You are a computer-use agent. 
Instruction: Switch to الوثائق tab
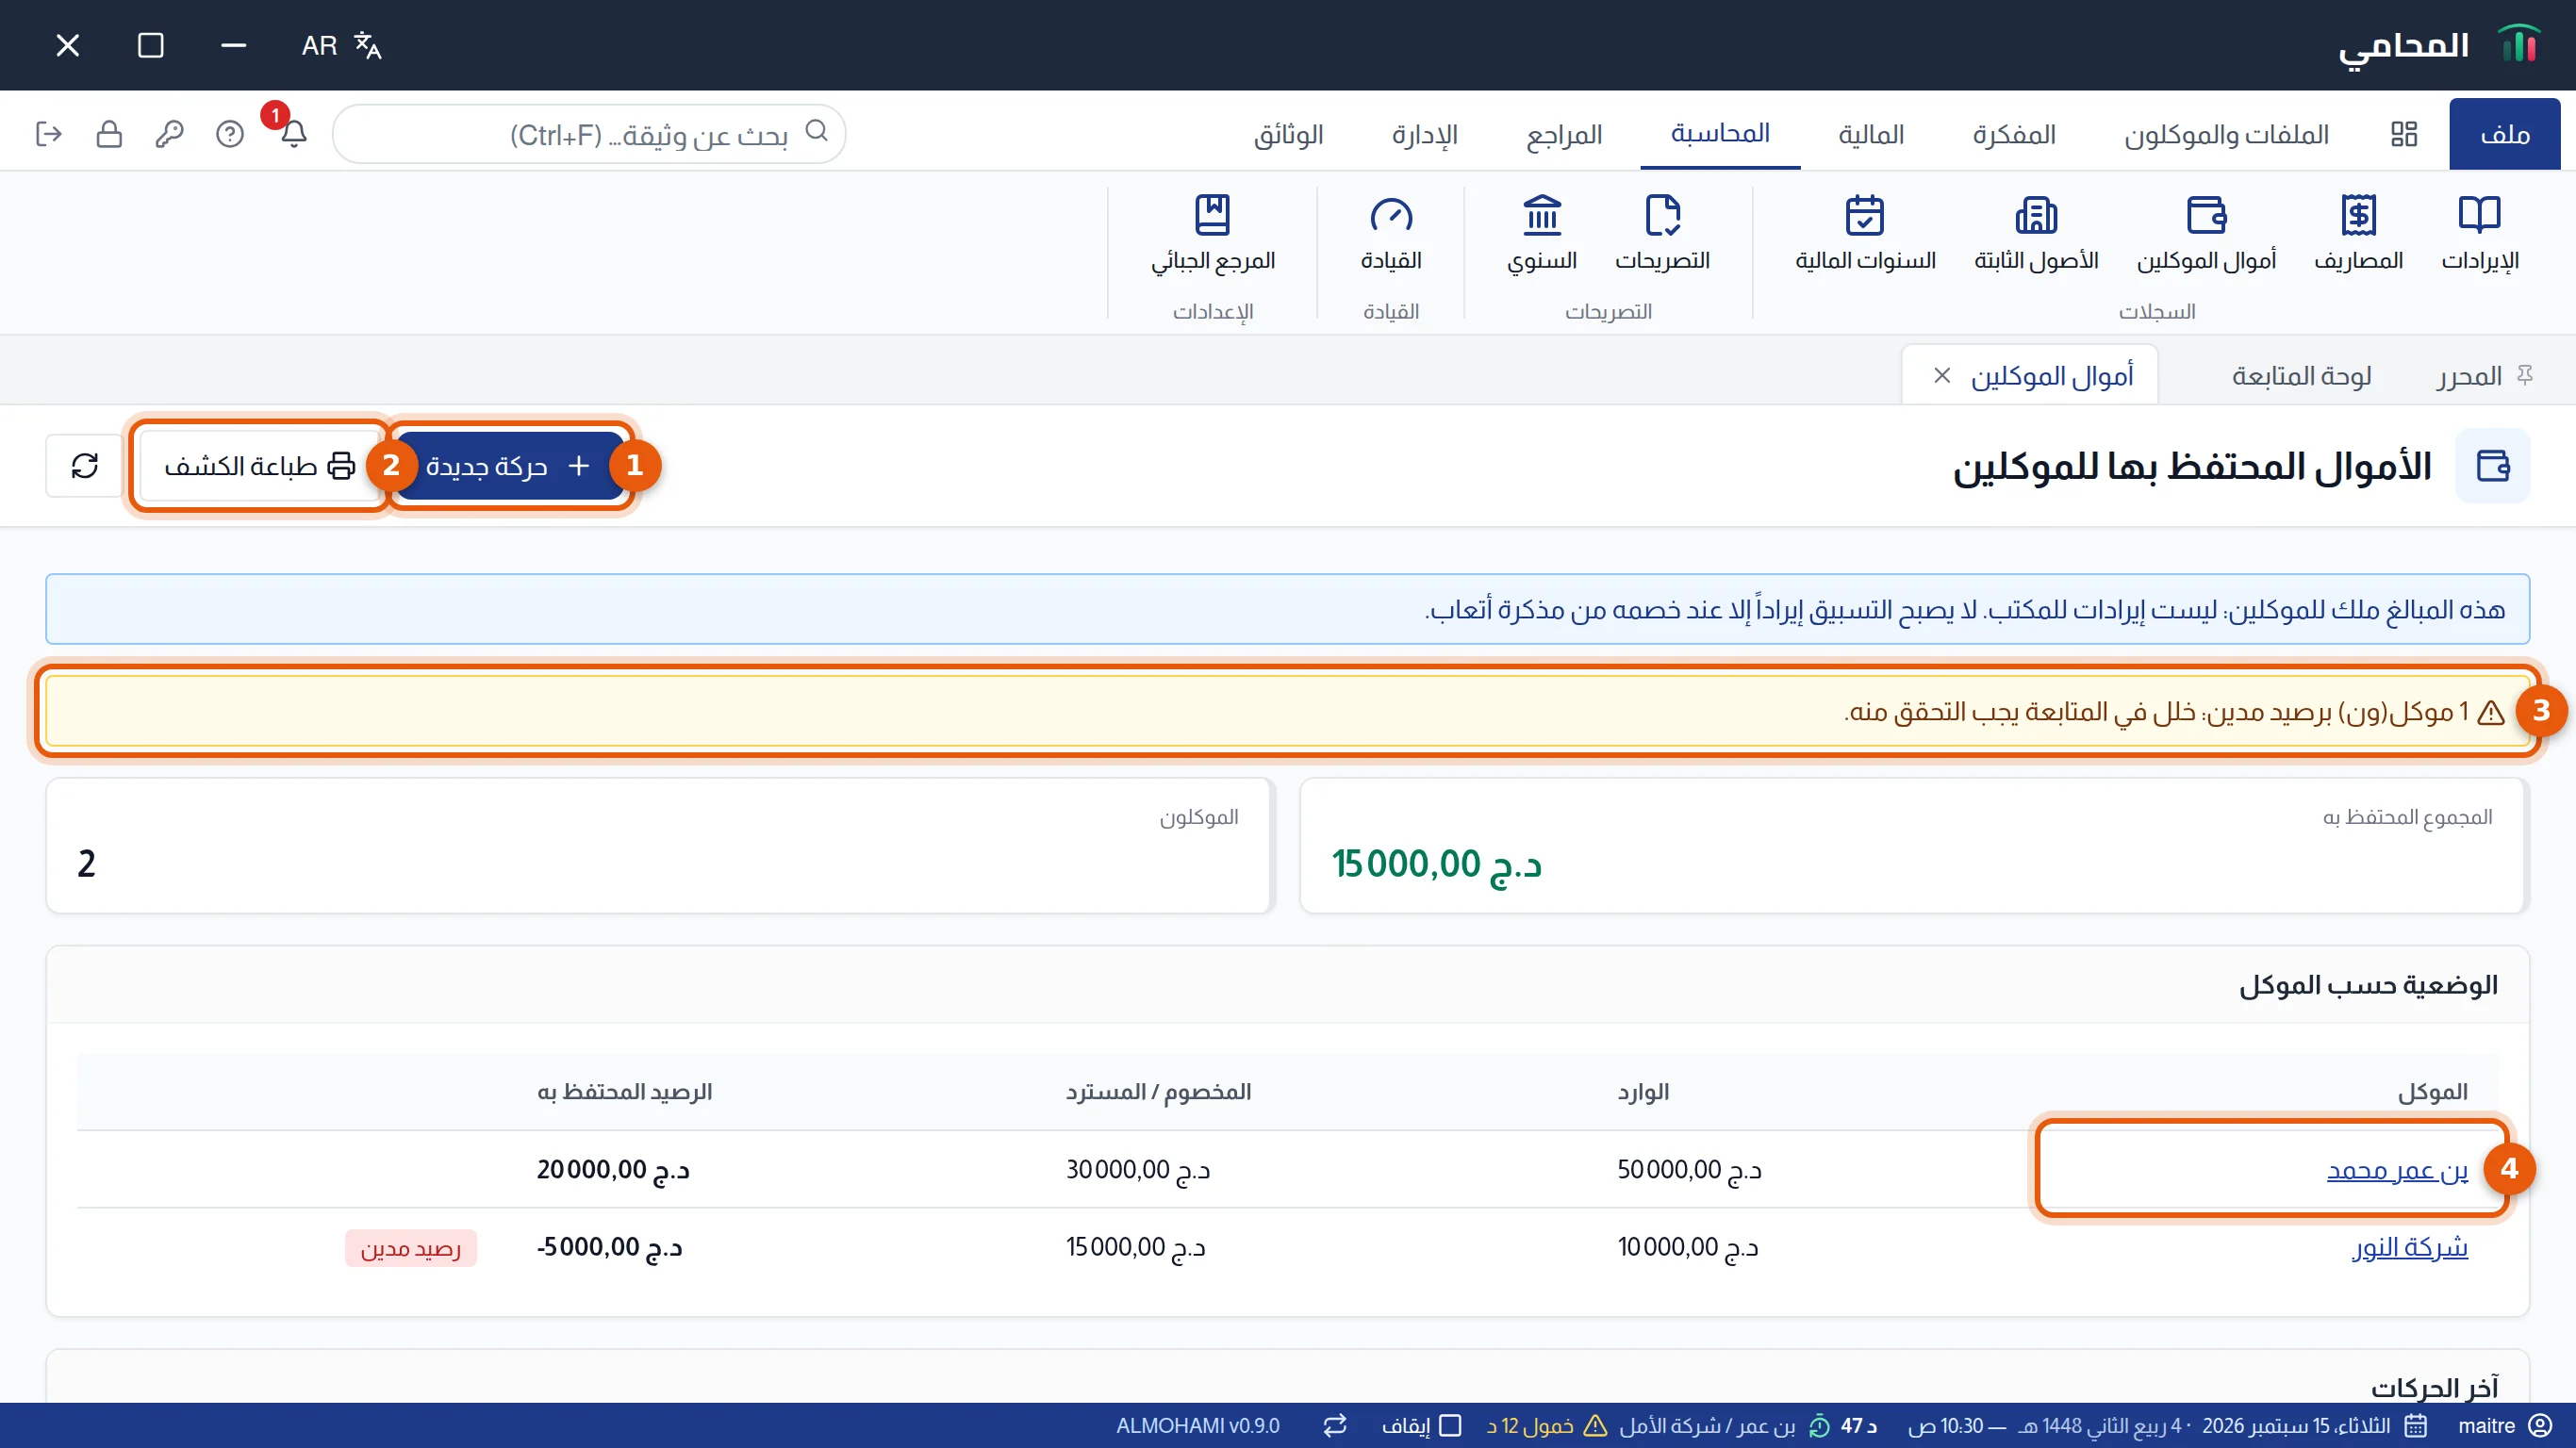[x=1288, y=134]
